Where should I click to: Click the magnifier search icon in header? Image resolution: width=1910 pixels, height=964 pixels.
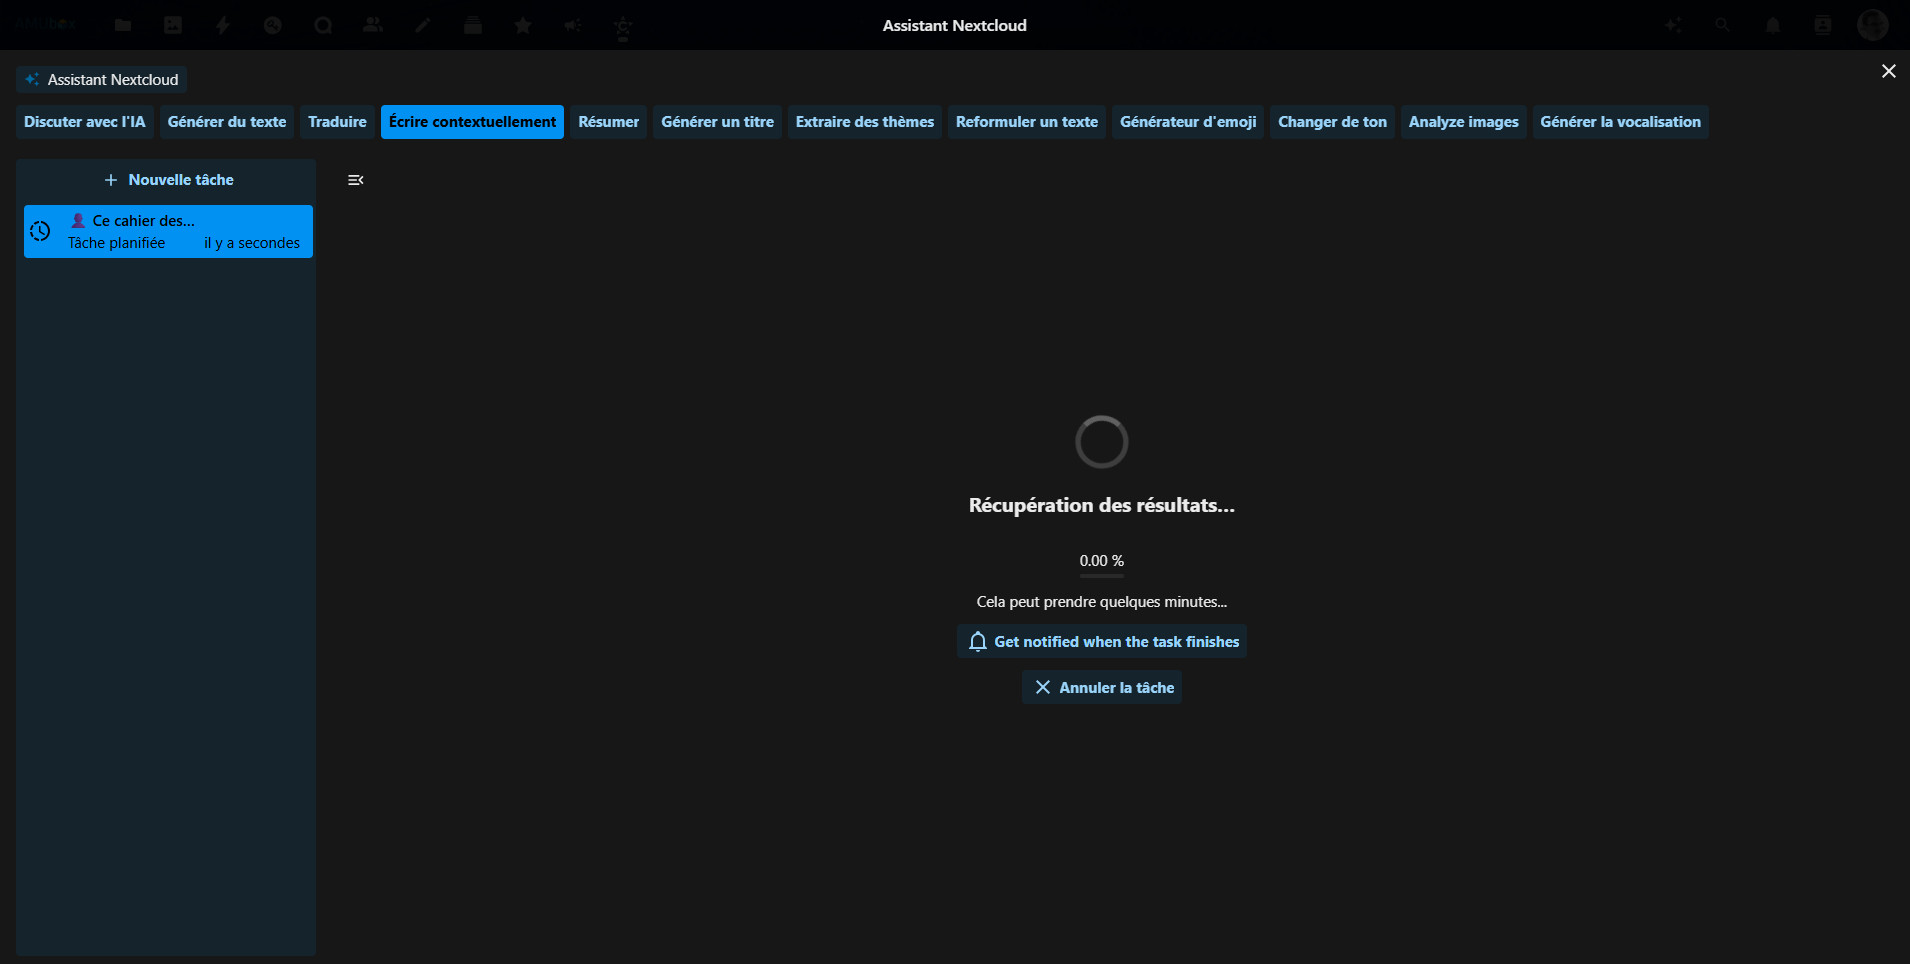click(1722, 25)
